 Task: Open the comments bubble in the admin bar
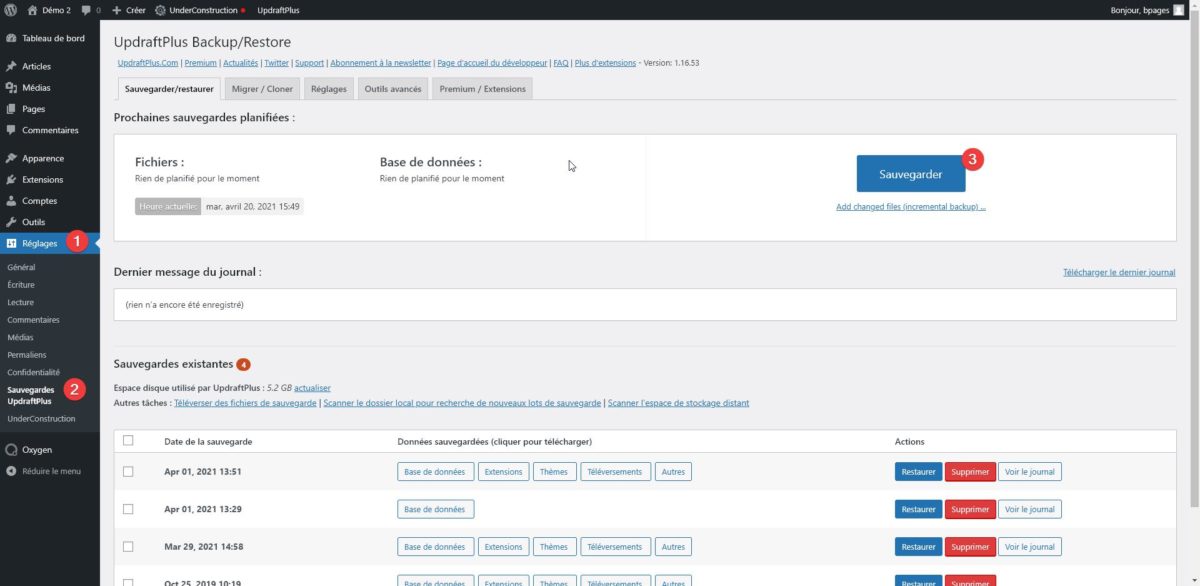coord(85,10)
